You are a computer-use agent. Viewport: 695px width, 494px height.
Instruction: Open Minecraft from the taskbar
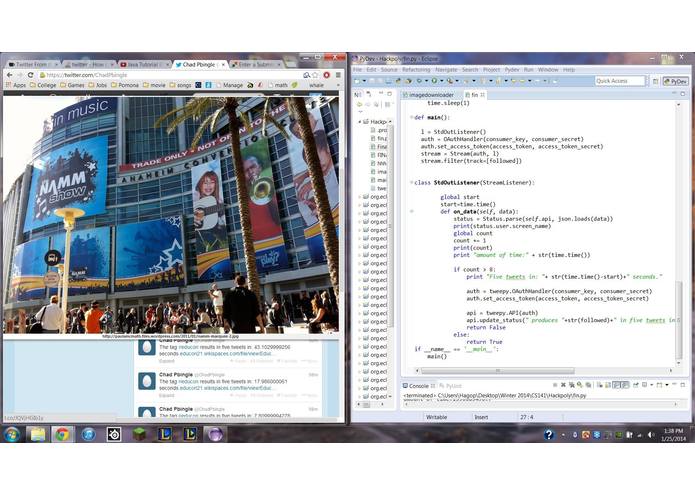140,434
